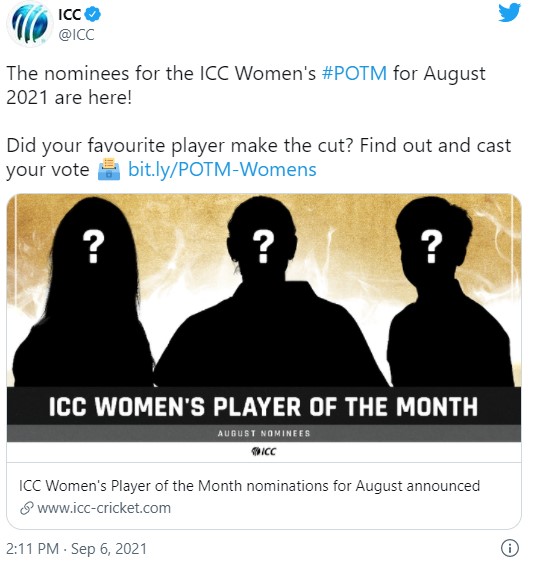The image size is (534, 566).
Task: Click the tweet body text
Action: 259,122
